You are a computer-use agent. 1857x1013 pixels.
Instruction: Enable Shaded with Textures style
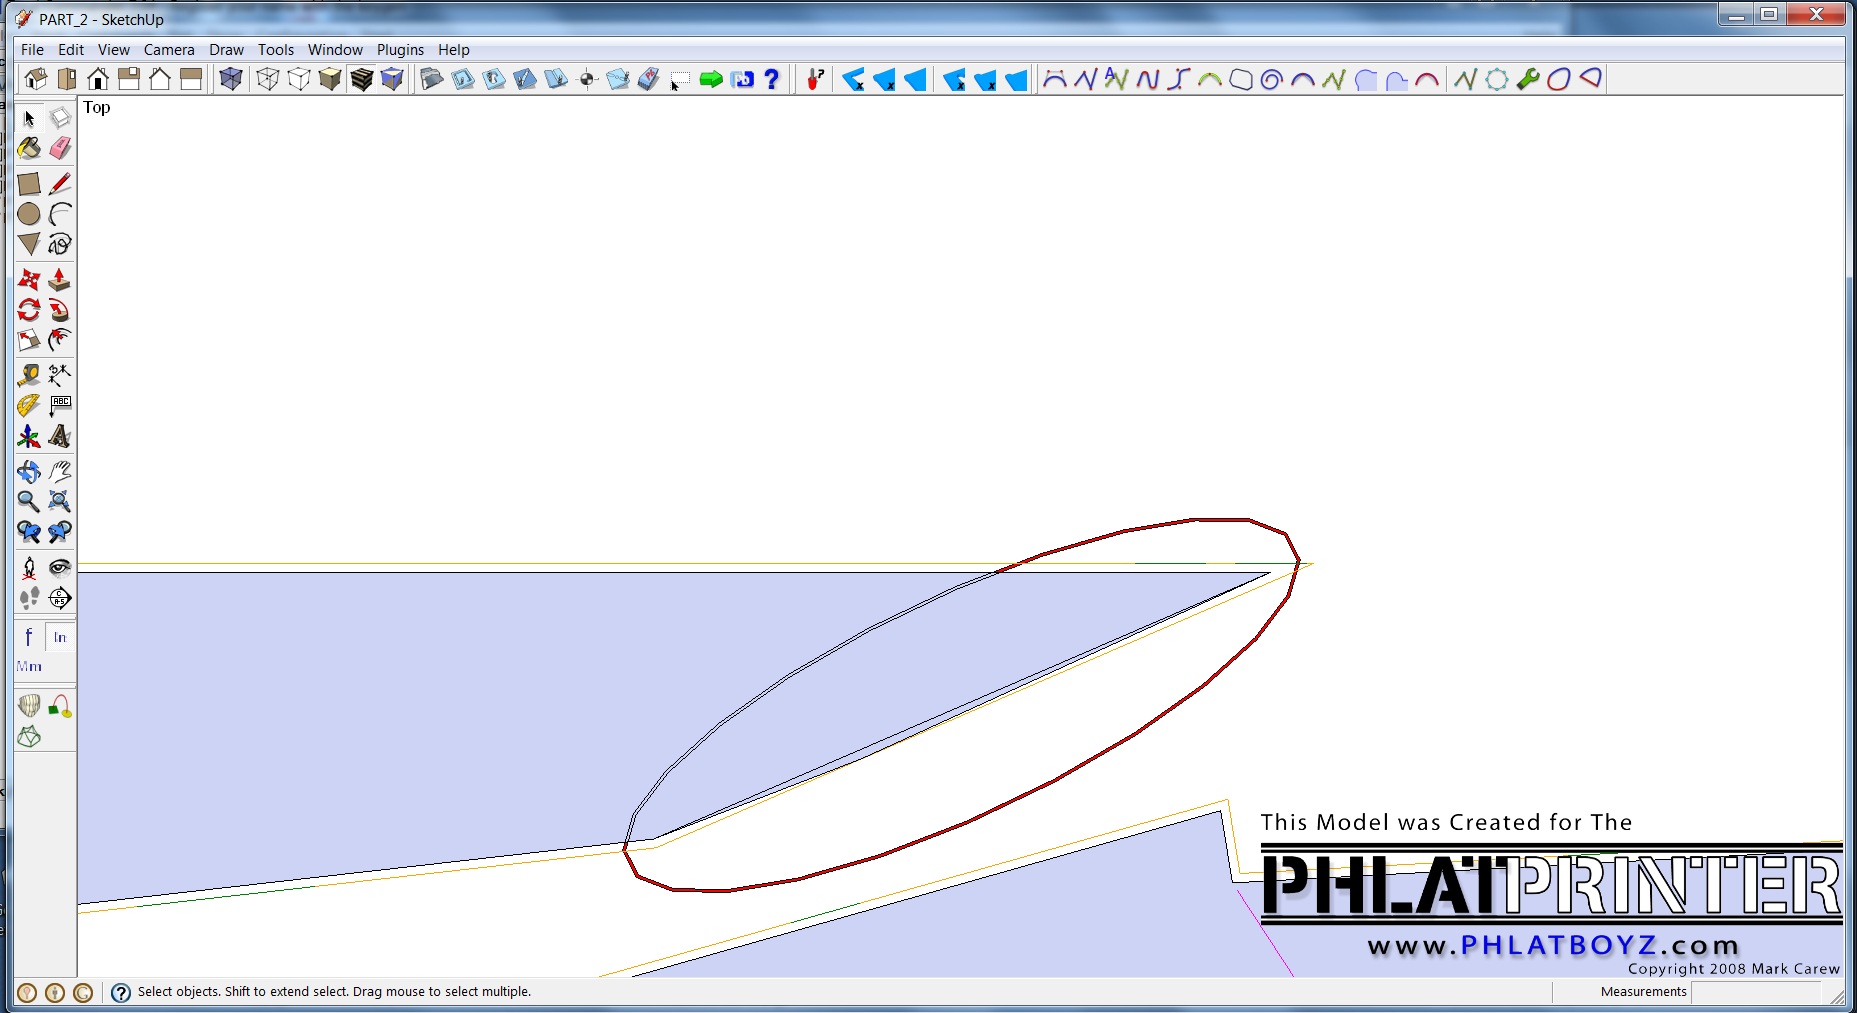(x=362, y=80)
